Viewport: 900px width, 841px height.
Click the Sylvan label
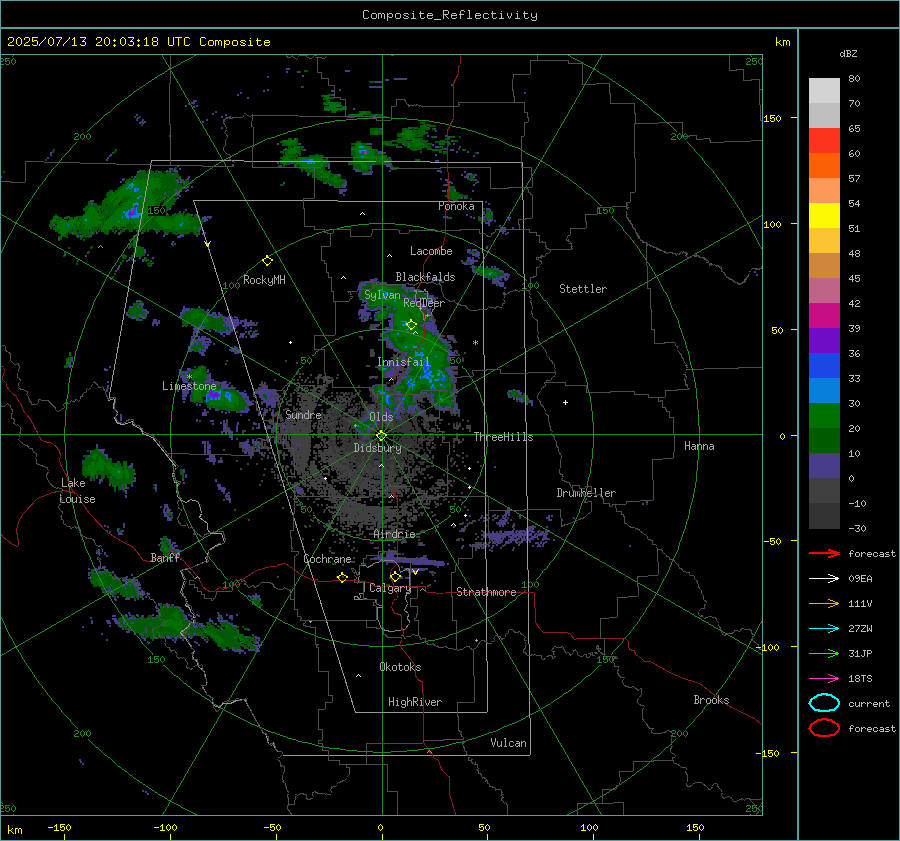pyautogui.click(x=382, y=295)
